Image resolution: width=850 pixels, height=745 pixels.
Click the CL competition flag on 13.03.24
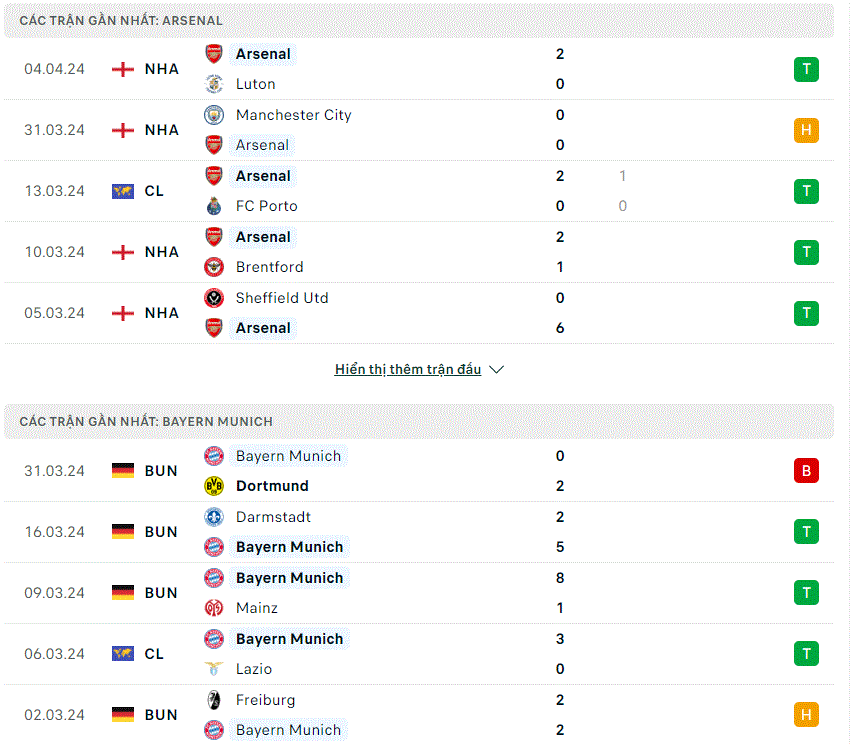tap(123, 191)
